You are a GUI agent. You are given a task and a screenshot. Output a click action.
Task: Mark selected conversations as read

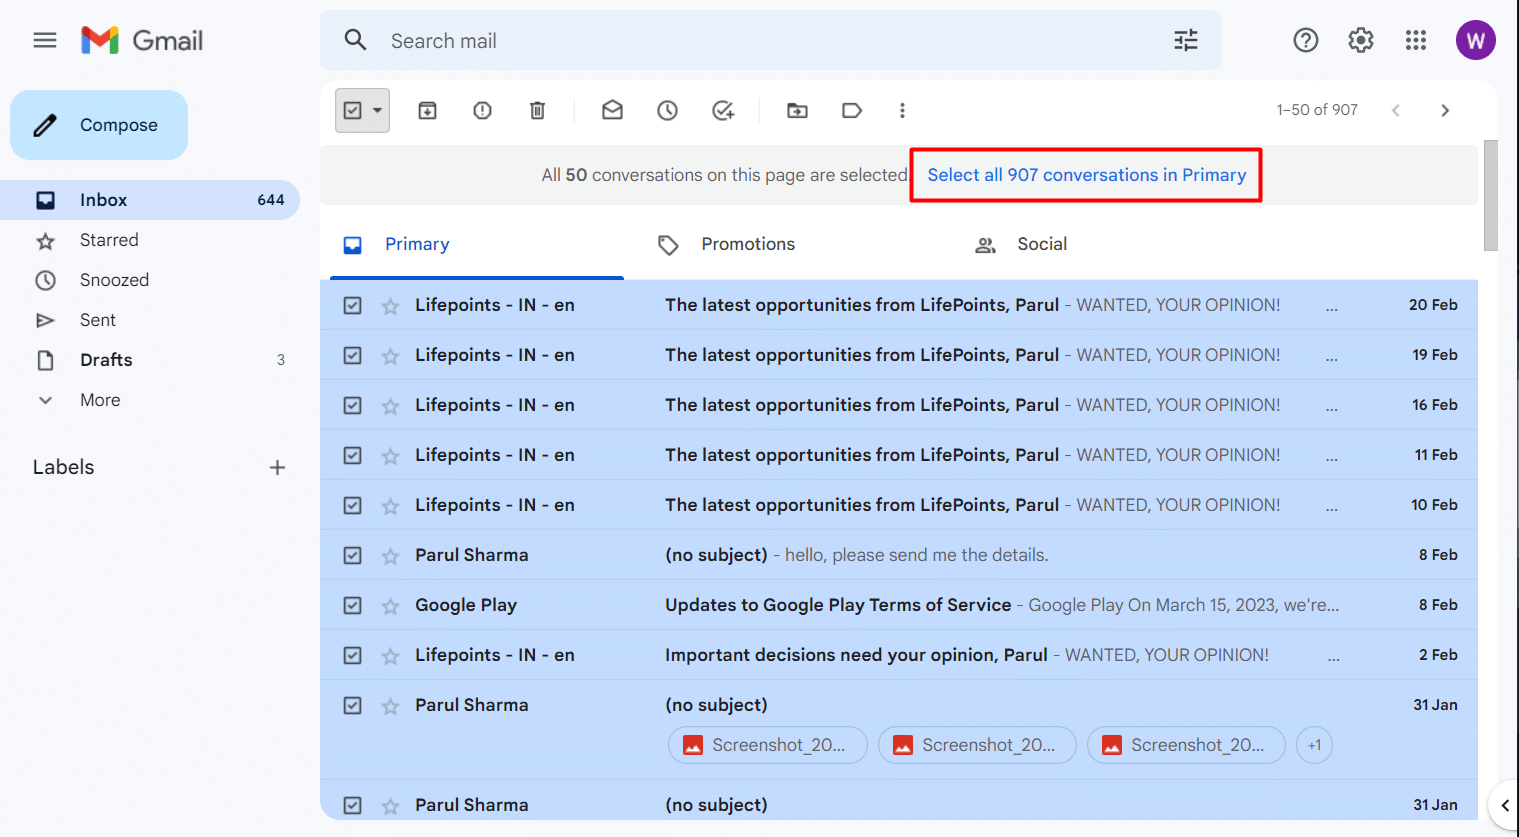pos(612,110)
